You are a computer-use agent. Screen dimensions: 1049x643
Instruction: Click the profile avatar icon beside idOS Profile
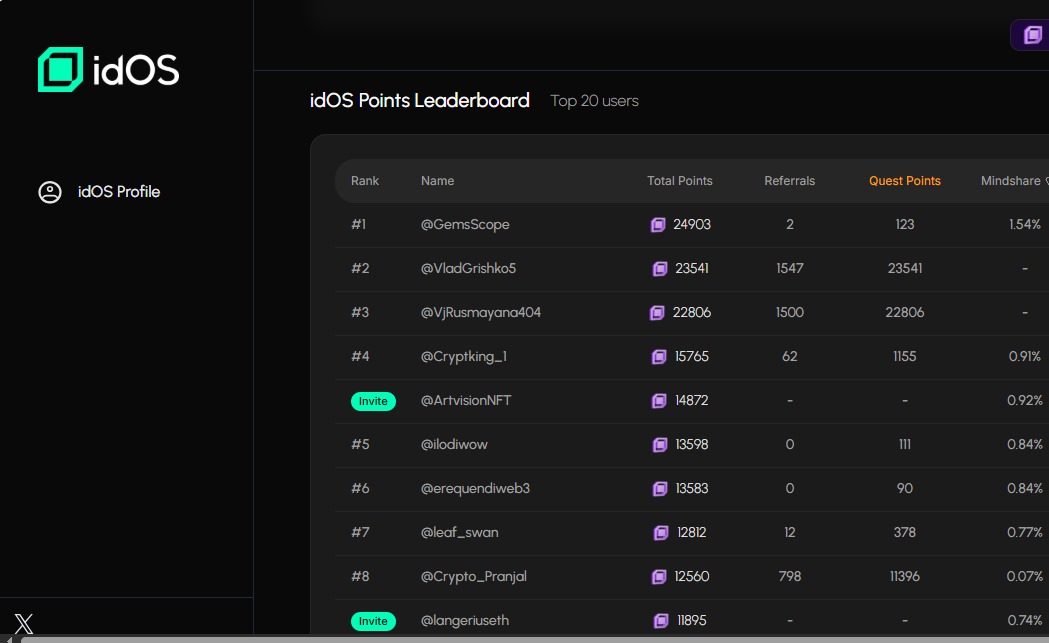pos(50,192)
